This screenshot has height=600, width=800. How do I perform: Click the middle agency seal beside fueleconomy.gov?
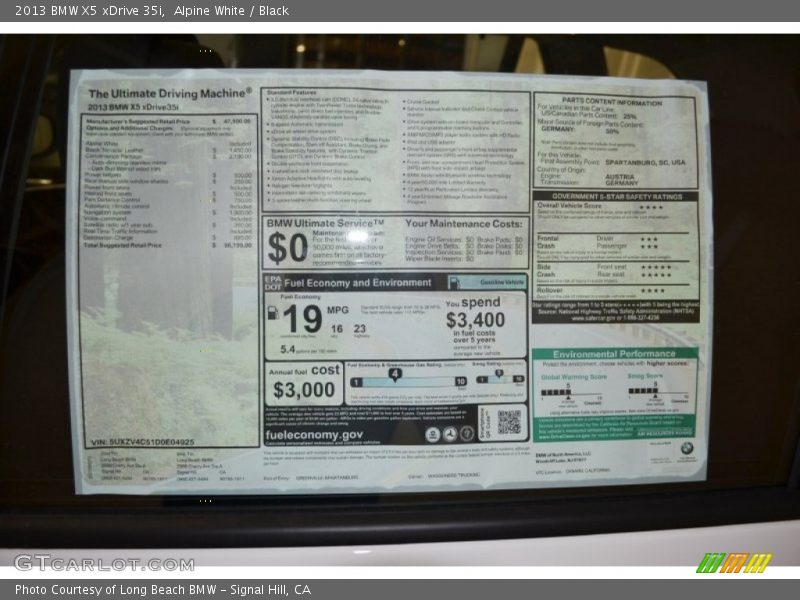(x=449, y=434)
